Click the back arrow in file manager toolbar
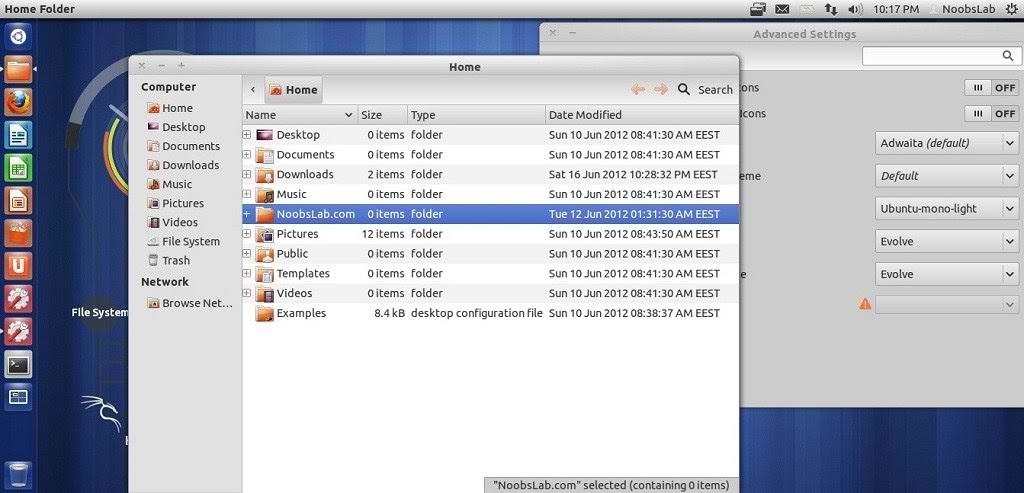The image size is (1024, 493). (x=638, y=89)
